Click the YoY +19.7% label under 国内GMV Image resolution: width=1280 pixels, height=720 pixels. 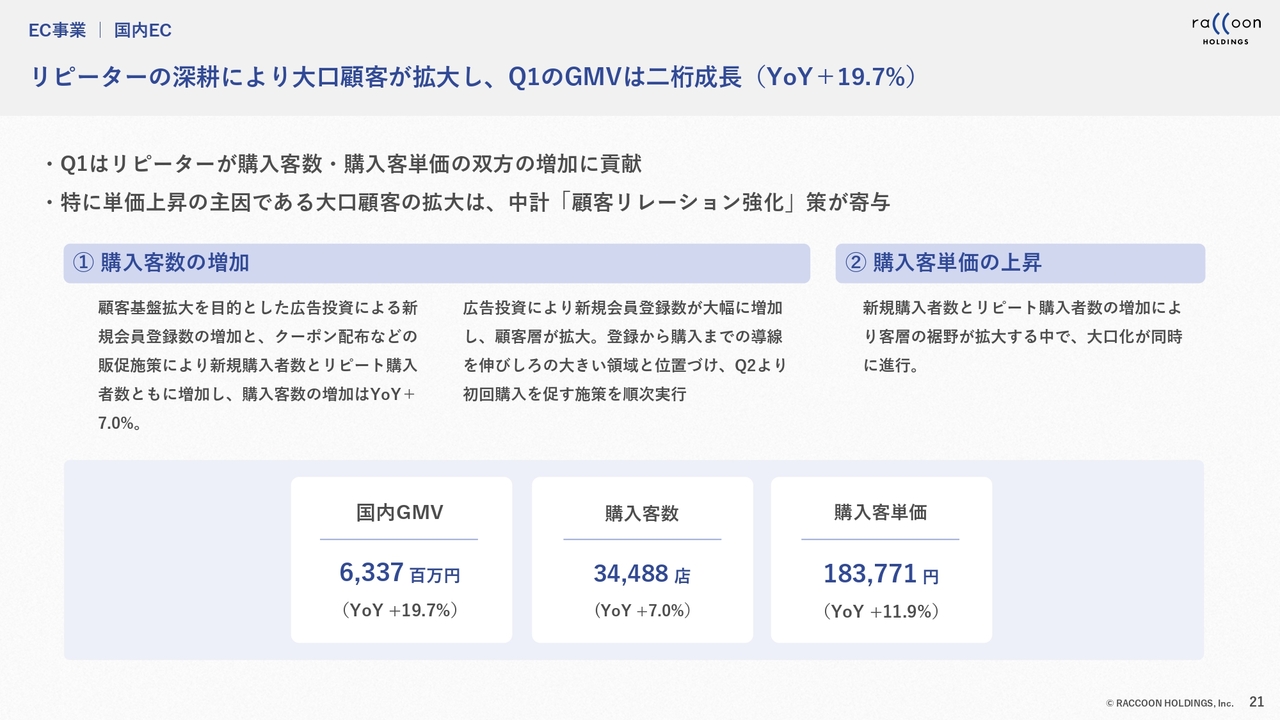coord(400,610)
